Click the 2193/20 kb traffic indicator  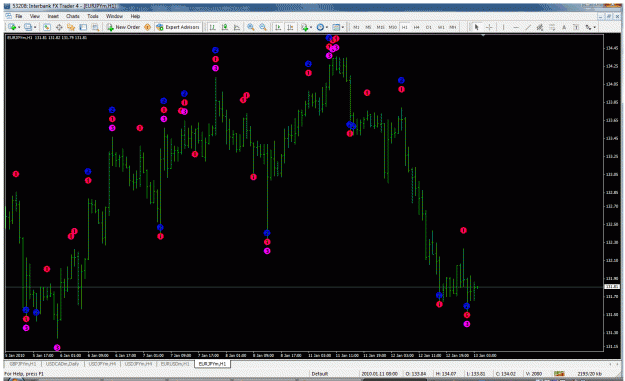point(590,374)
